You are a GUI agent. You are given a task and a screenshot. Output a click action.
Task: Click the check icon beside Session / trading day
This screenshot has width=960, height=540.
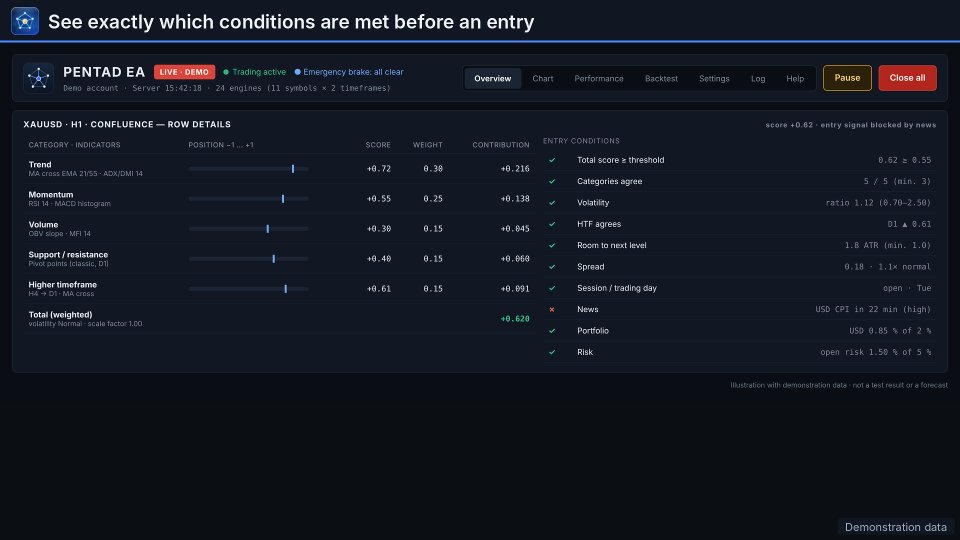pos(552,288)
